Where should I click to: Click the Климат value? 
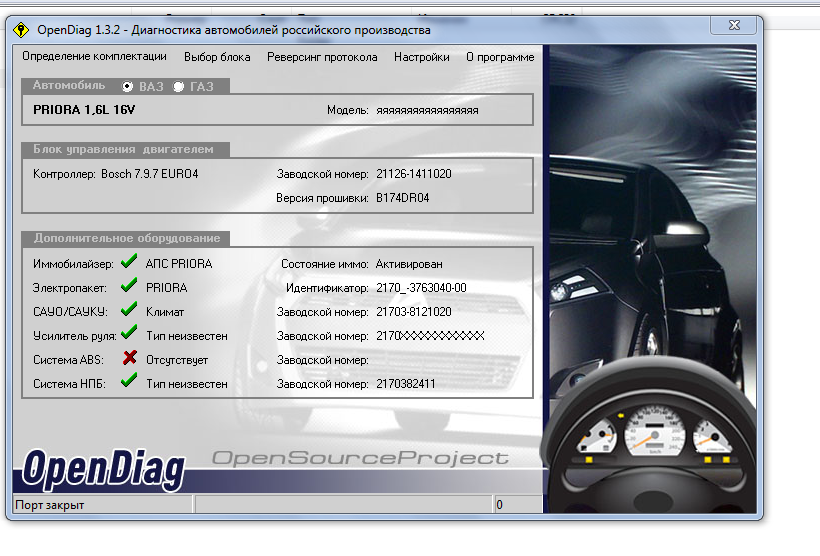click(x=165, y=312)
